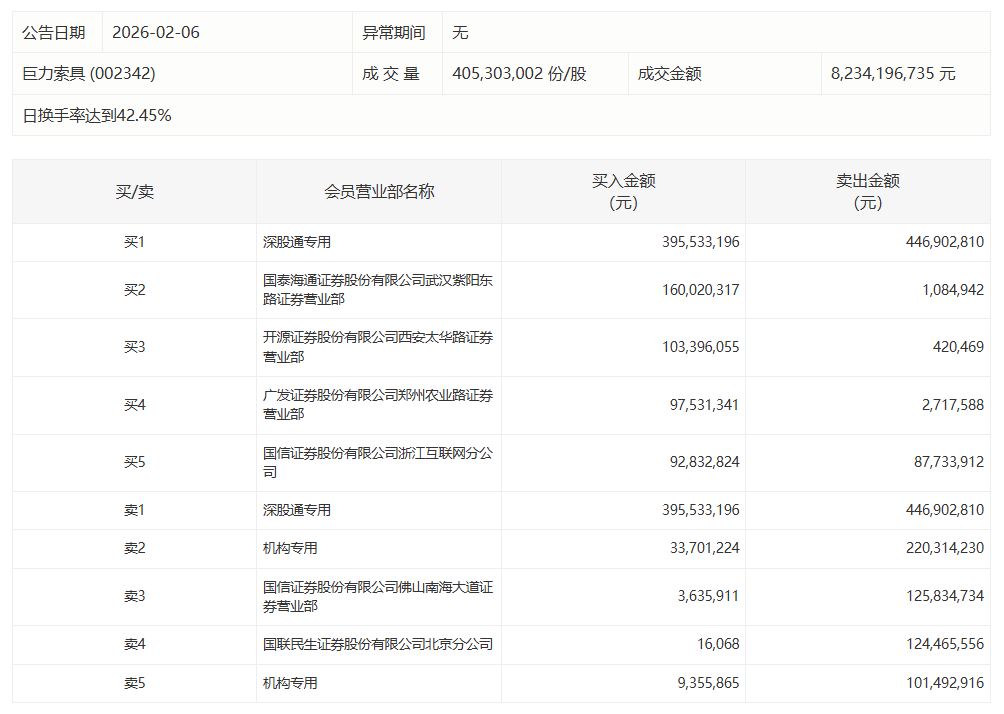Click the 巨力索具 (002342) stock name
This screenshot has height=714, width=1004.
89,74
